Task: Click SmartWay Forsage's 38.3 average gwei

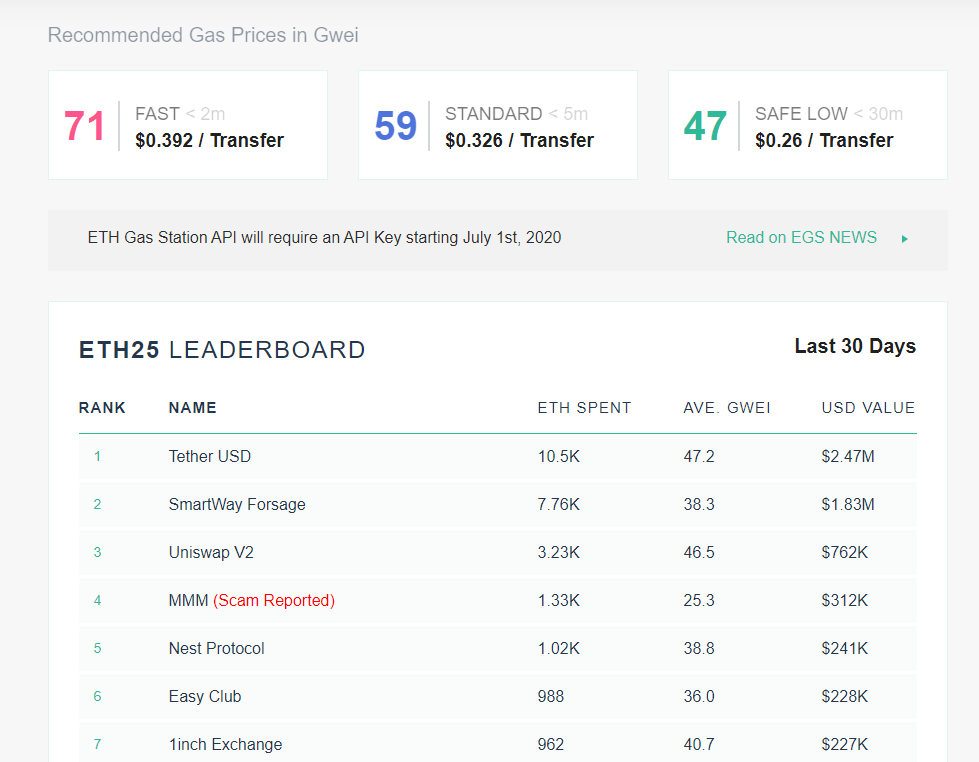Action: [699, 505]
